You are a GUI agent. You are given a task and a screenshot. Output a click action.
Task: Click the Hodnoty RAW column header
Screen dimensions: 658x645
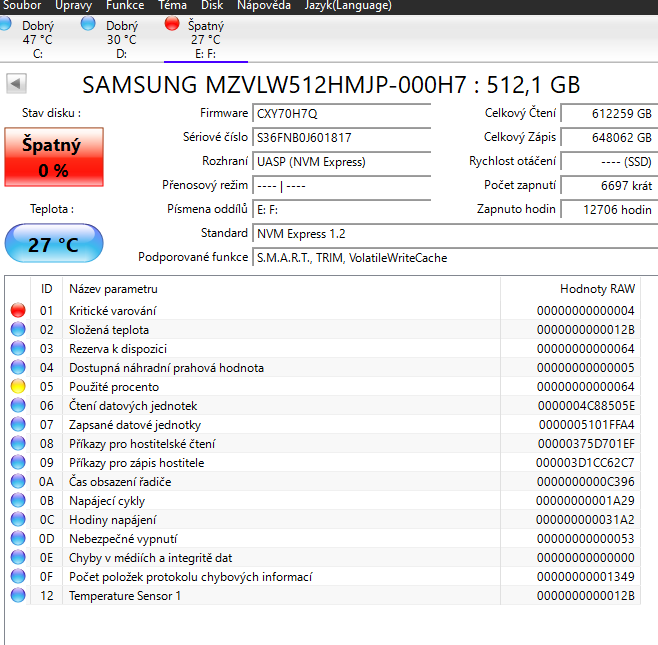pos(571,289)
